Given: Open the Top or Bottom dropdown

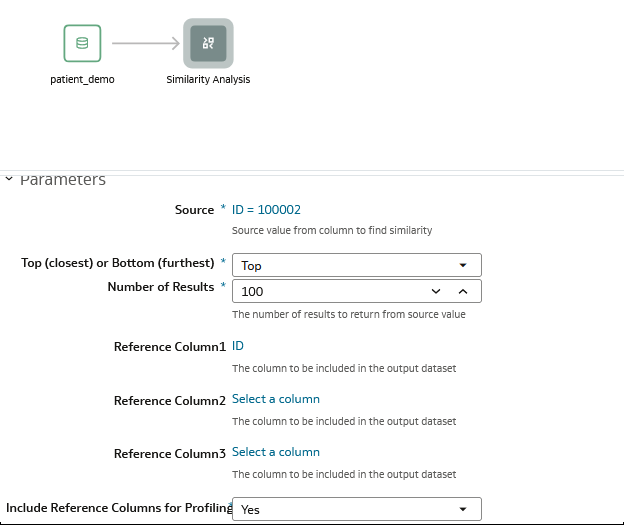Looking at the screenshot, I should click(x=357, y=265).
